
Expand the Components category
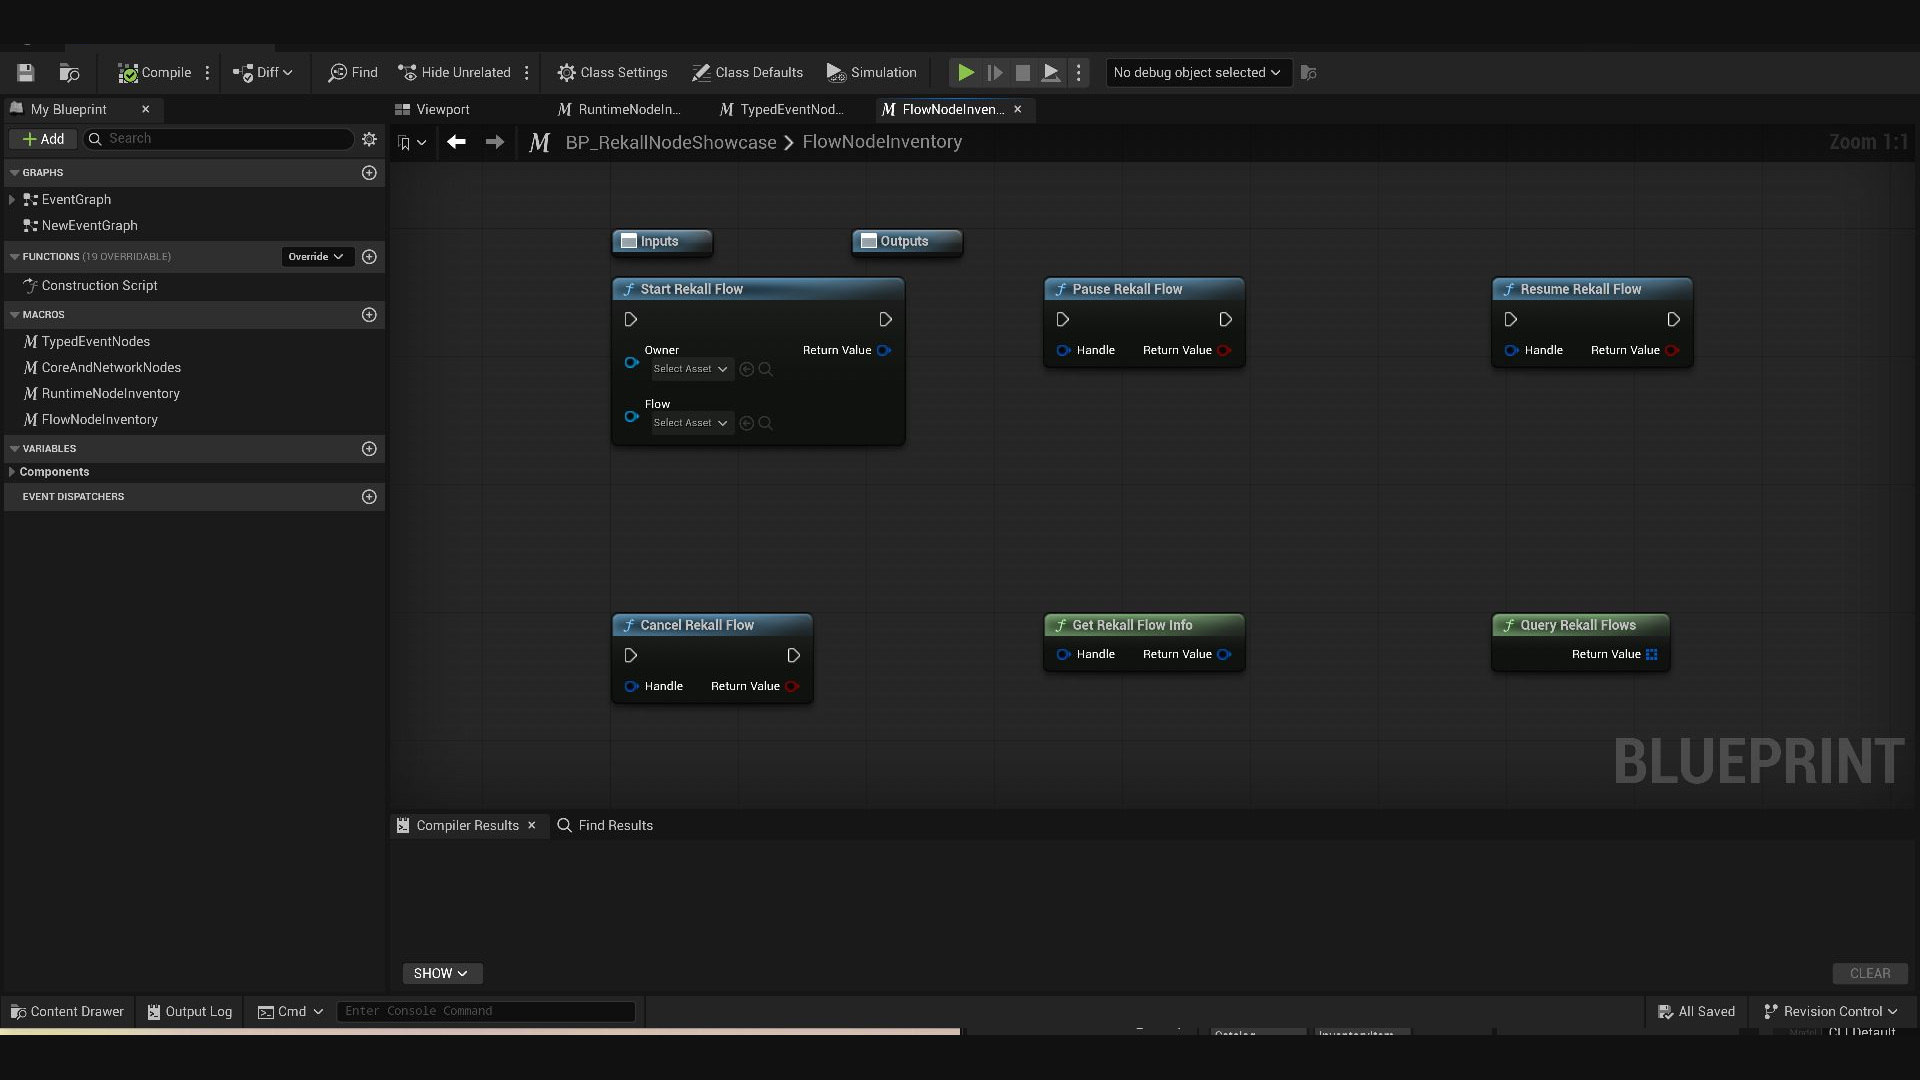pyautogui.click(x=12, y=471)
